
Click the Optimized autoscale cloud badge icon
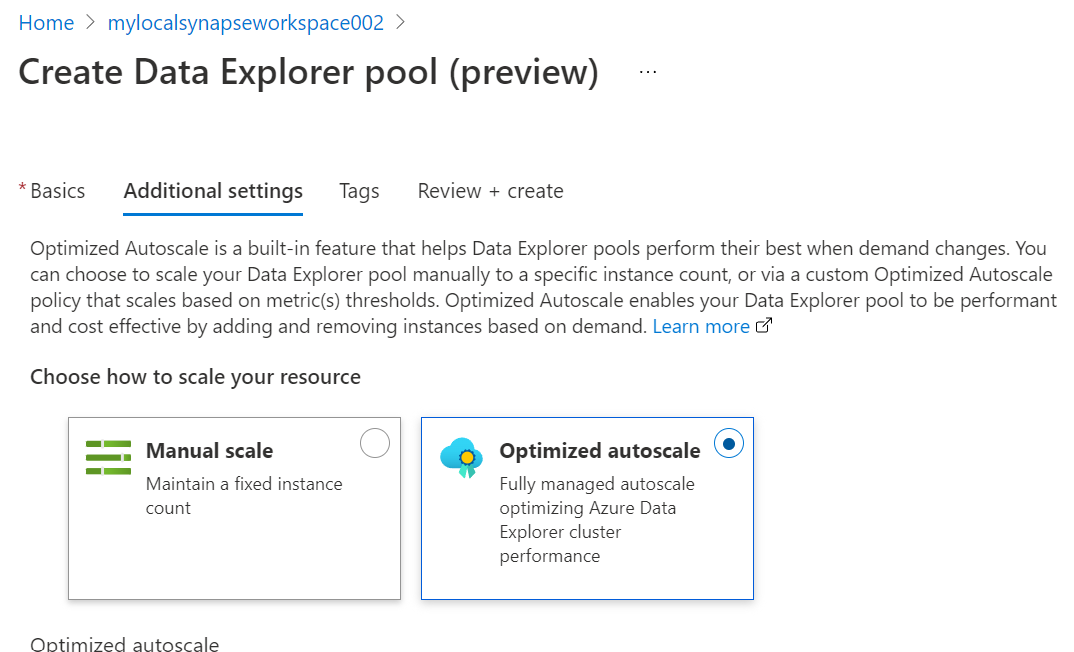coord(462,457)
